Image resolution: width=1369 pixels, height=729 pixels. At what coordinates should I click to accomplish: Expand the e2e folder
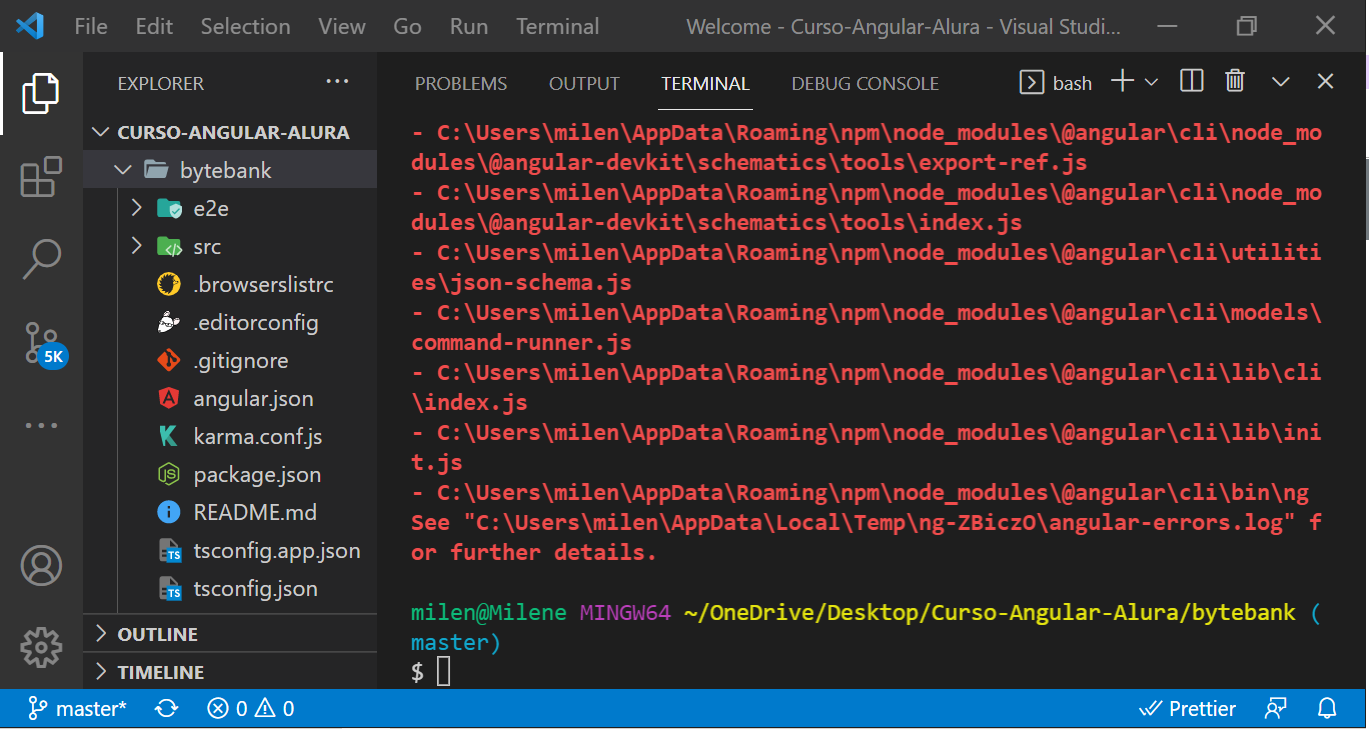(230, 208)
